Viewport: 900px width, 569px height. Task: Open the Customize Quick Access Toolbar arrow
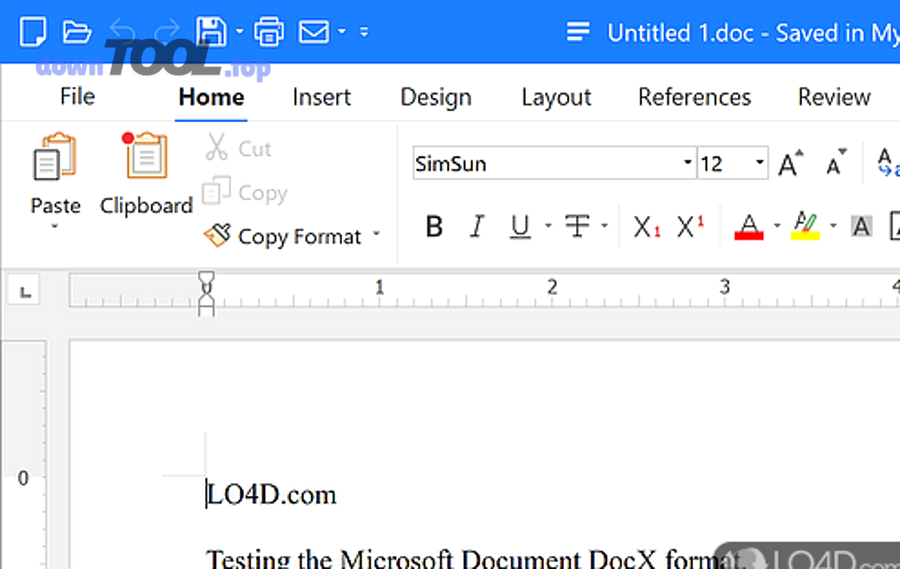pyautogui.click(x=364, y=32)
